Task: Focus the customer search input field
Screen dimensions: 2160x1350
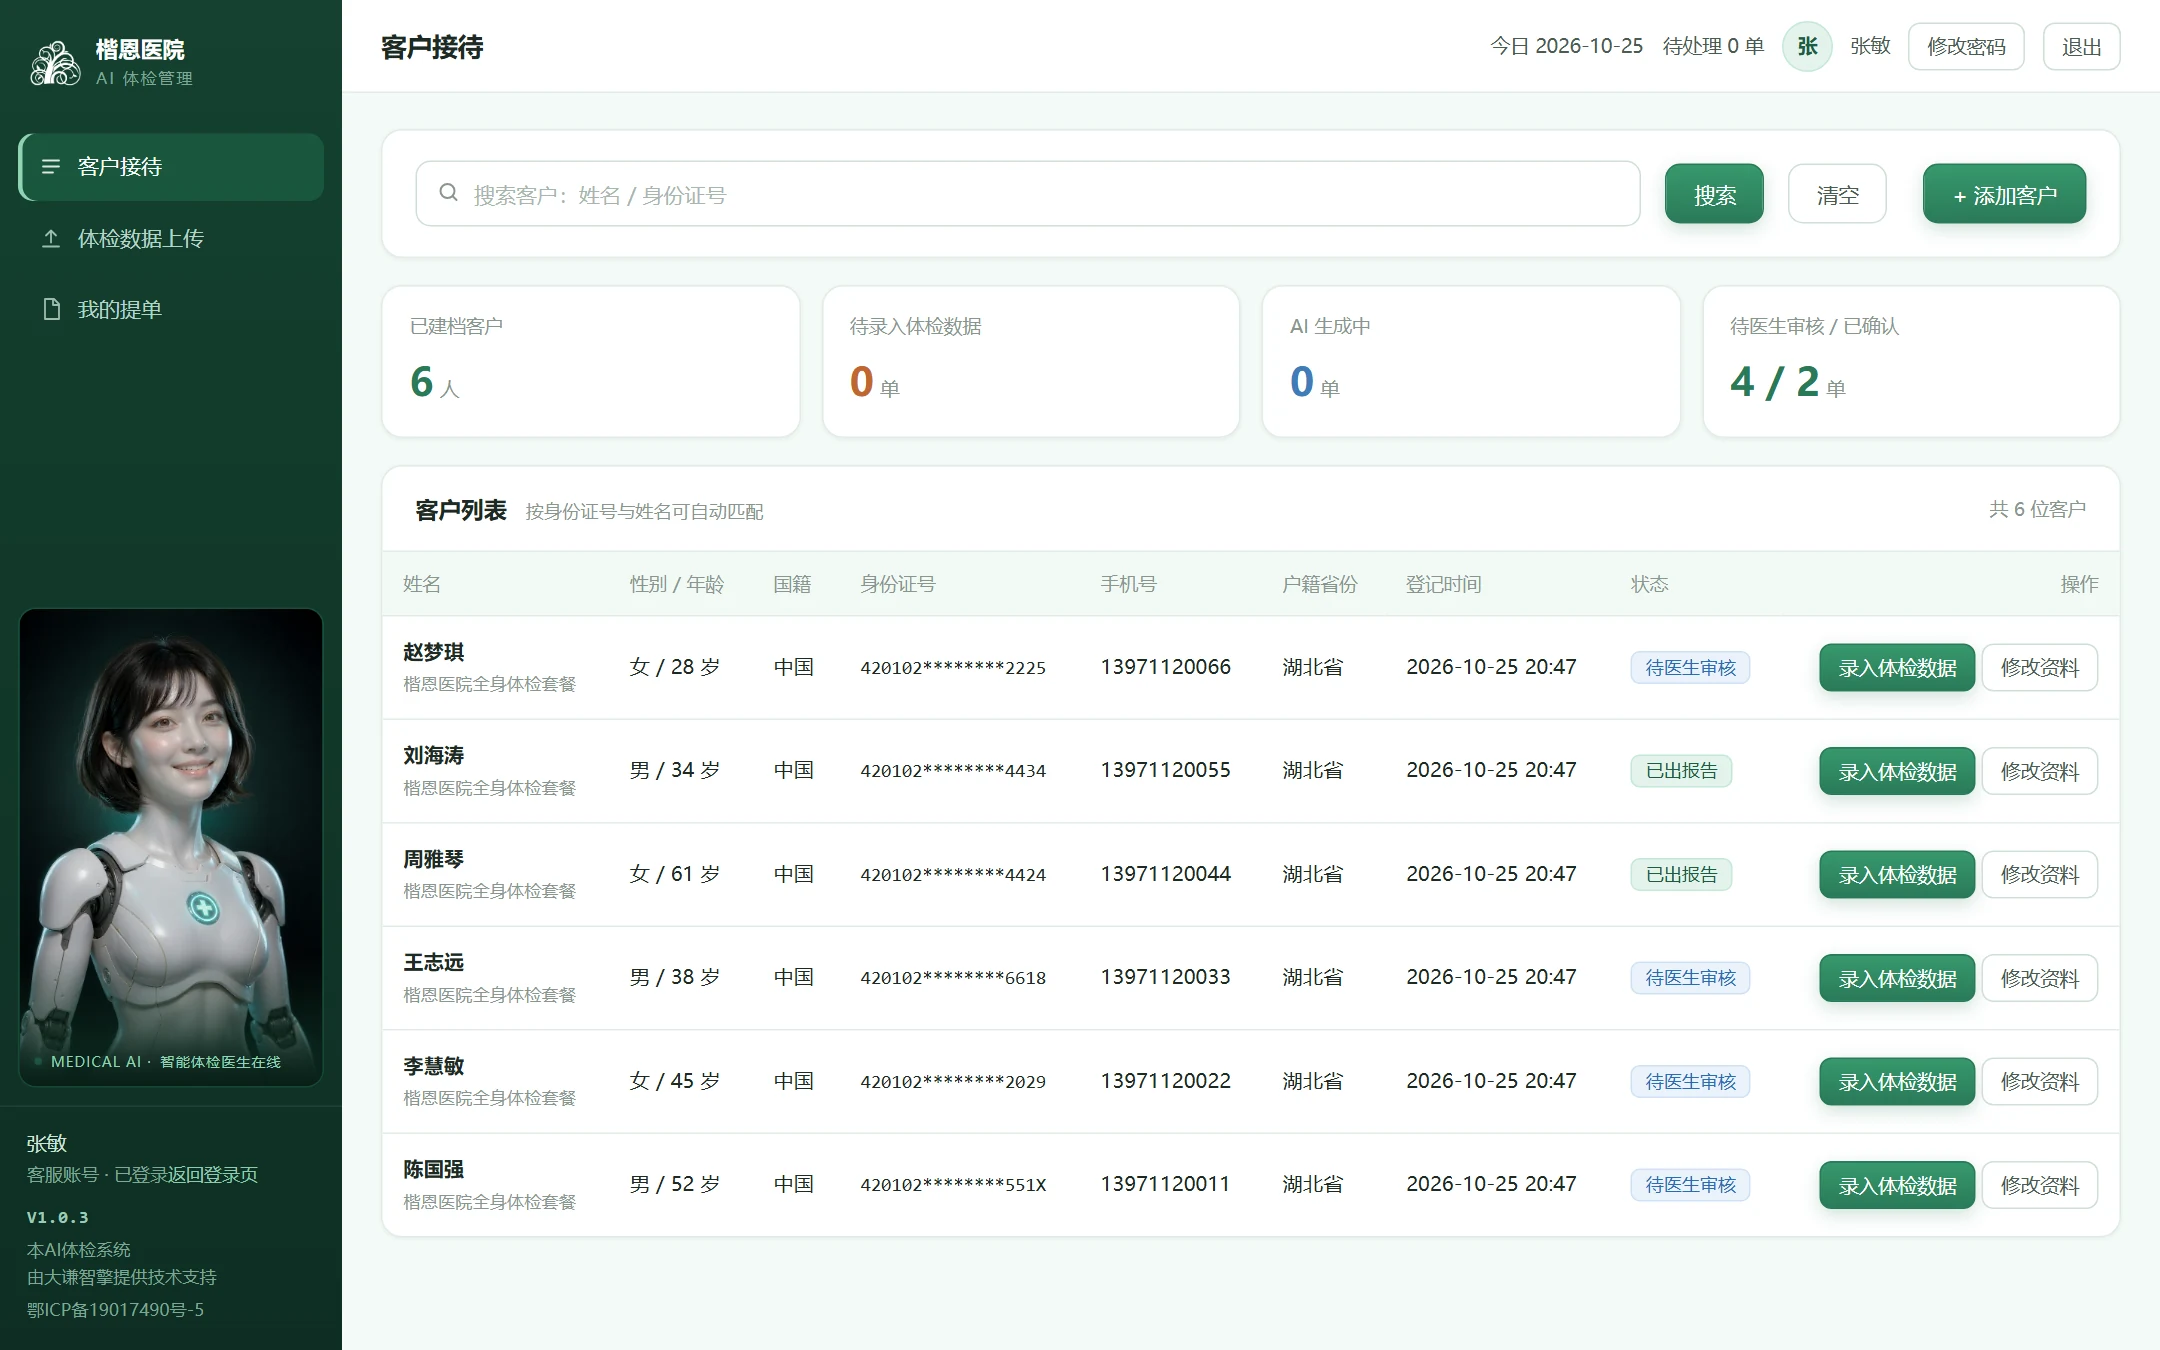Action: pyautogui.click(x=1028, y=194)
